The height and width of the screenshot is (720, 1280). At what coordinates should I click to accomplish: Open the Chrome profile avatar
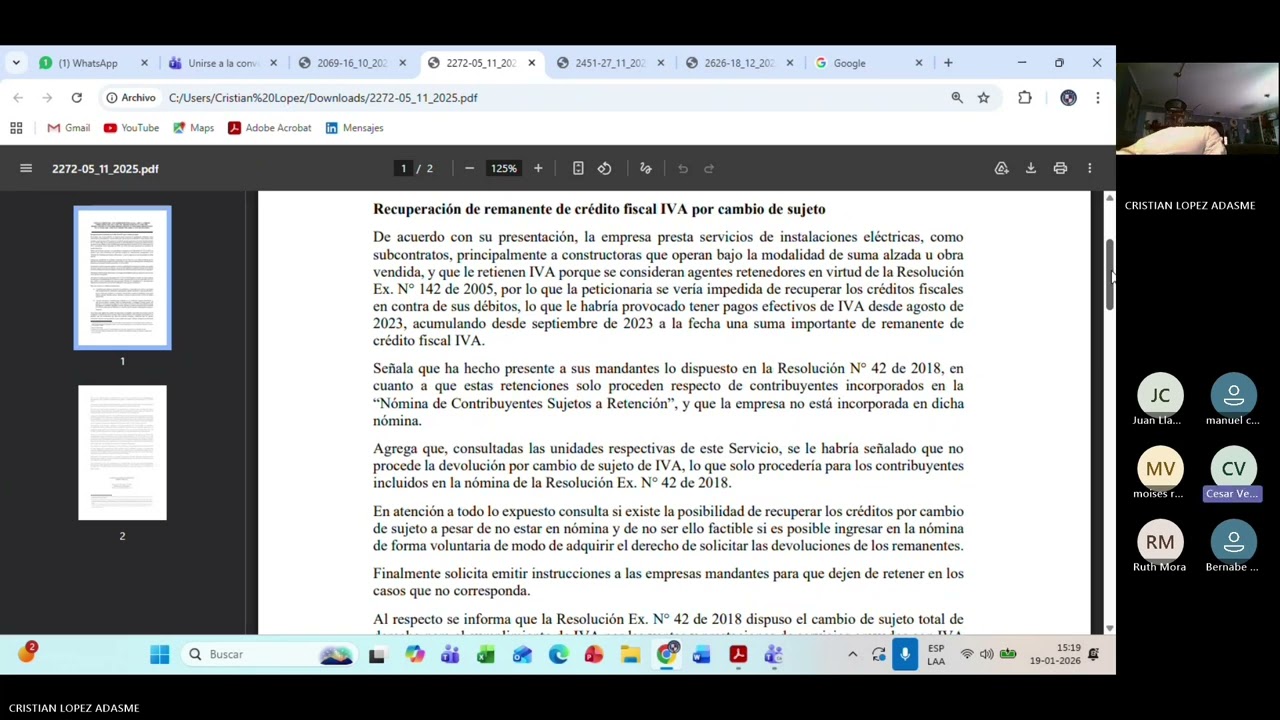pos(1069,97)
